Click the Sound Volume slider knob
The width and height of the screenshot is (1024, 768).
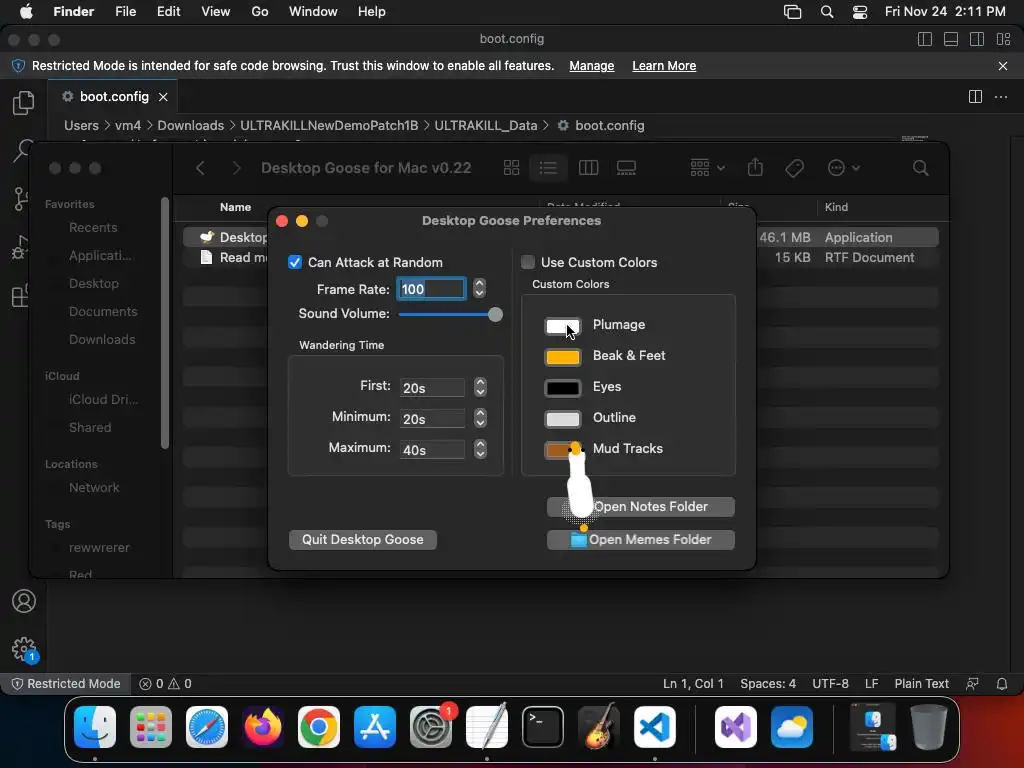[495, 315]
